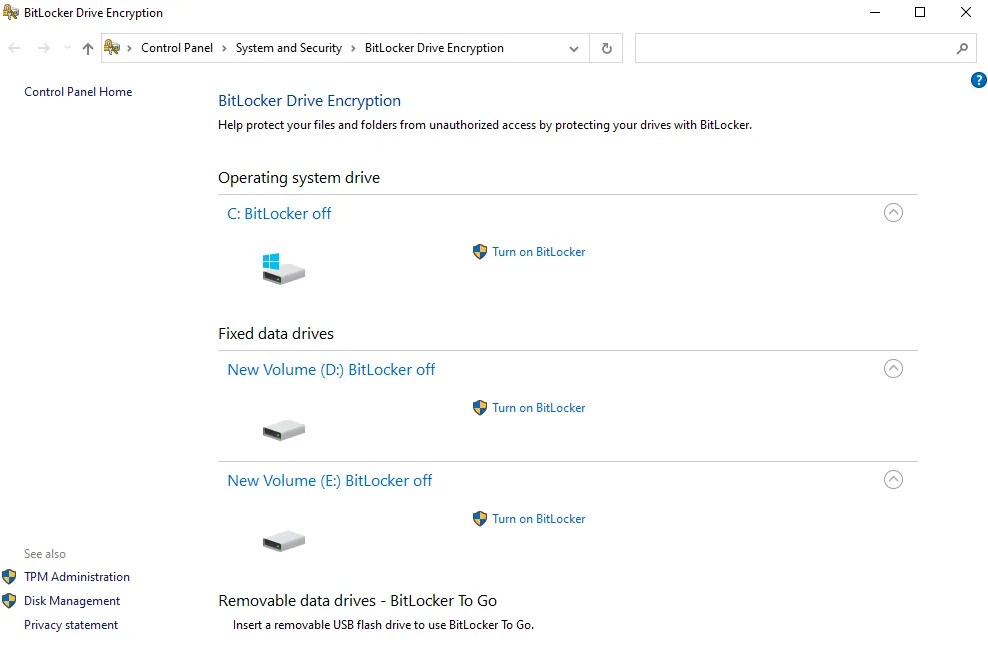Screen dimensions: 988x650
Task: Click inside the search box
Action: (x=800, y=47)
